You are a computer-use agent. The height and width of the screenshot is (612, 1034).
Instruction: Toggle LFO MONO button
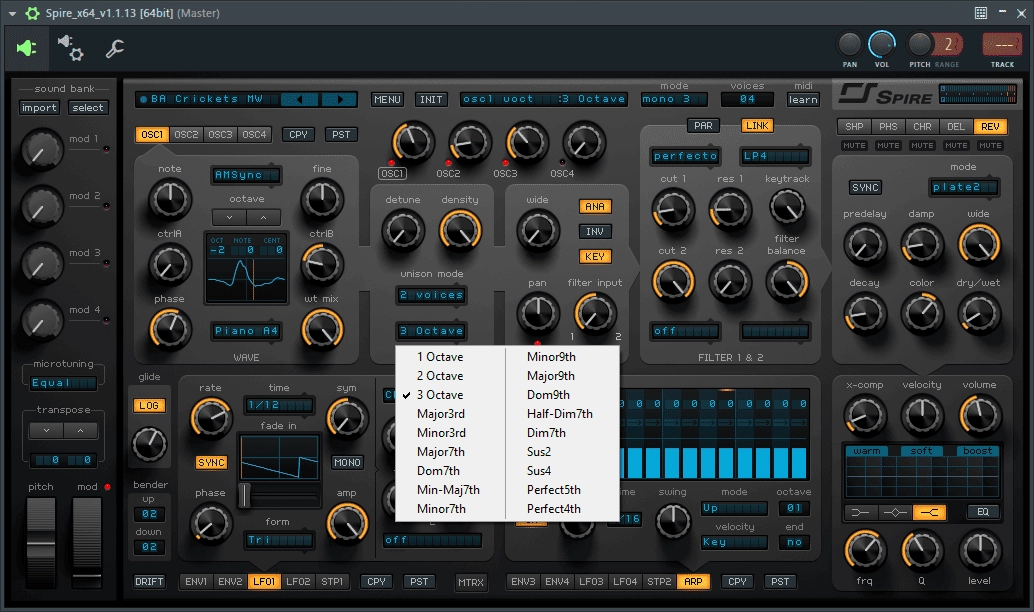[347, 463]
